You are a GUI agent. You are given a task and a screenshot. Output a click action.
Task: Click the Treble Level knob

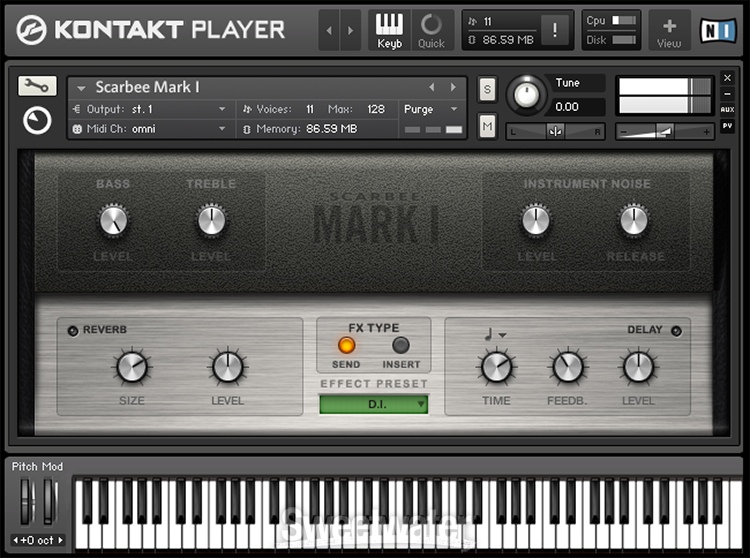[x=211, y=220]
